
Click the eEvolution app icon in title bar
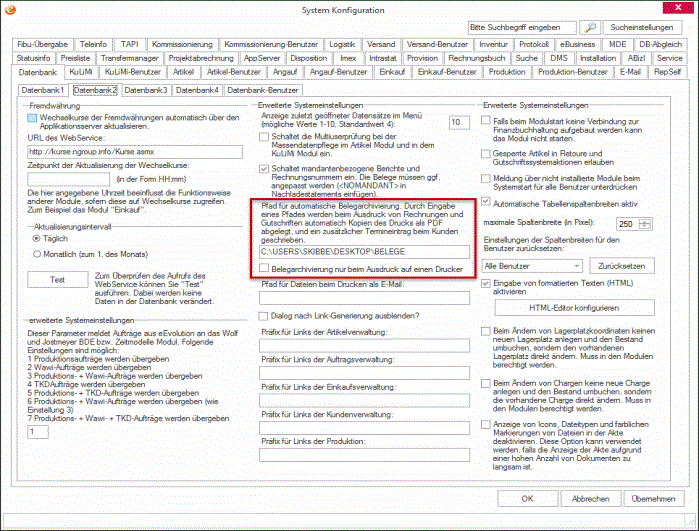pos(10,9)
